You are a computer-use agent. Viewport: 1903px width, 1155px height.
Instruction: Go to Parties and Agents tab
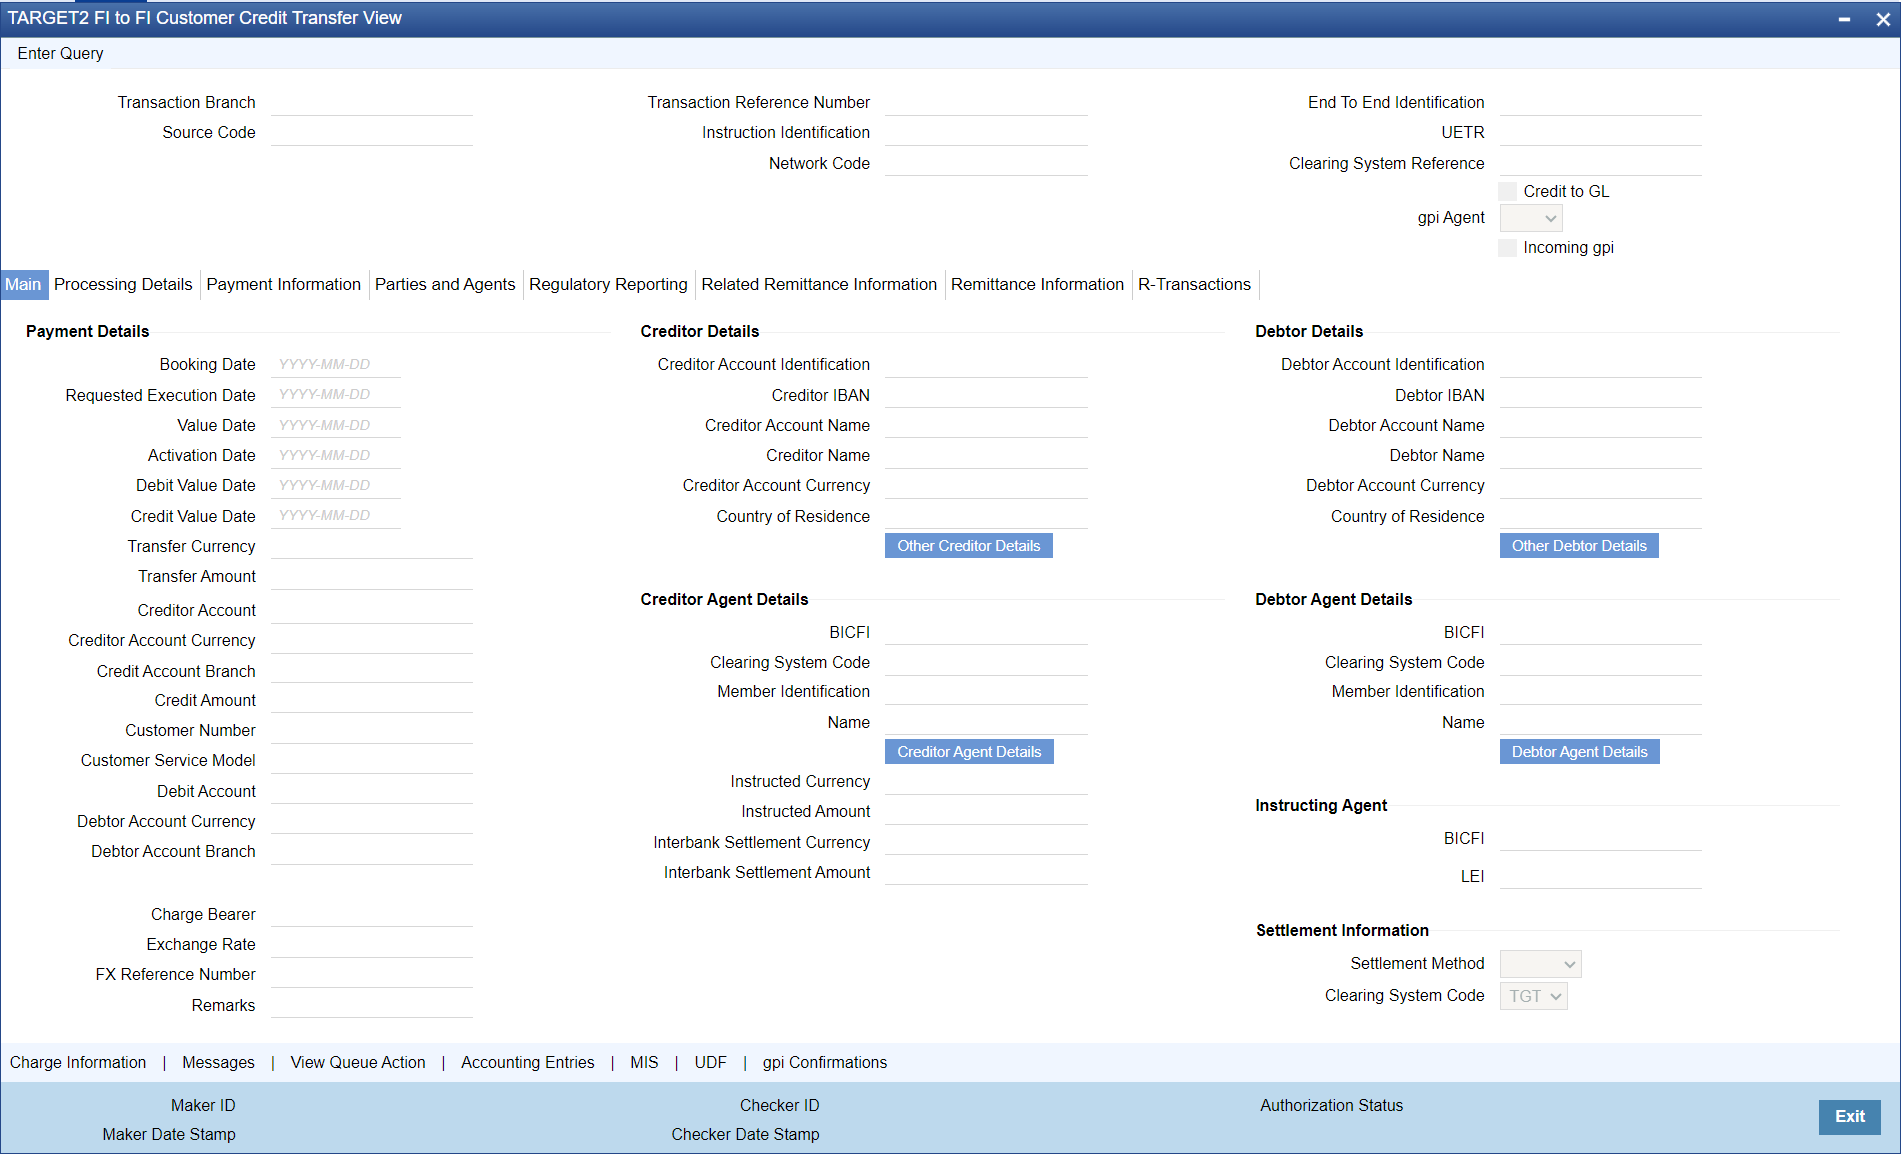coord(445,285)
